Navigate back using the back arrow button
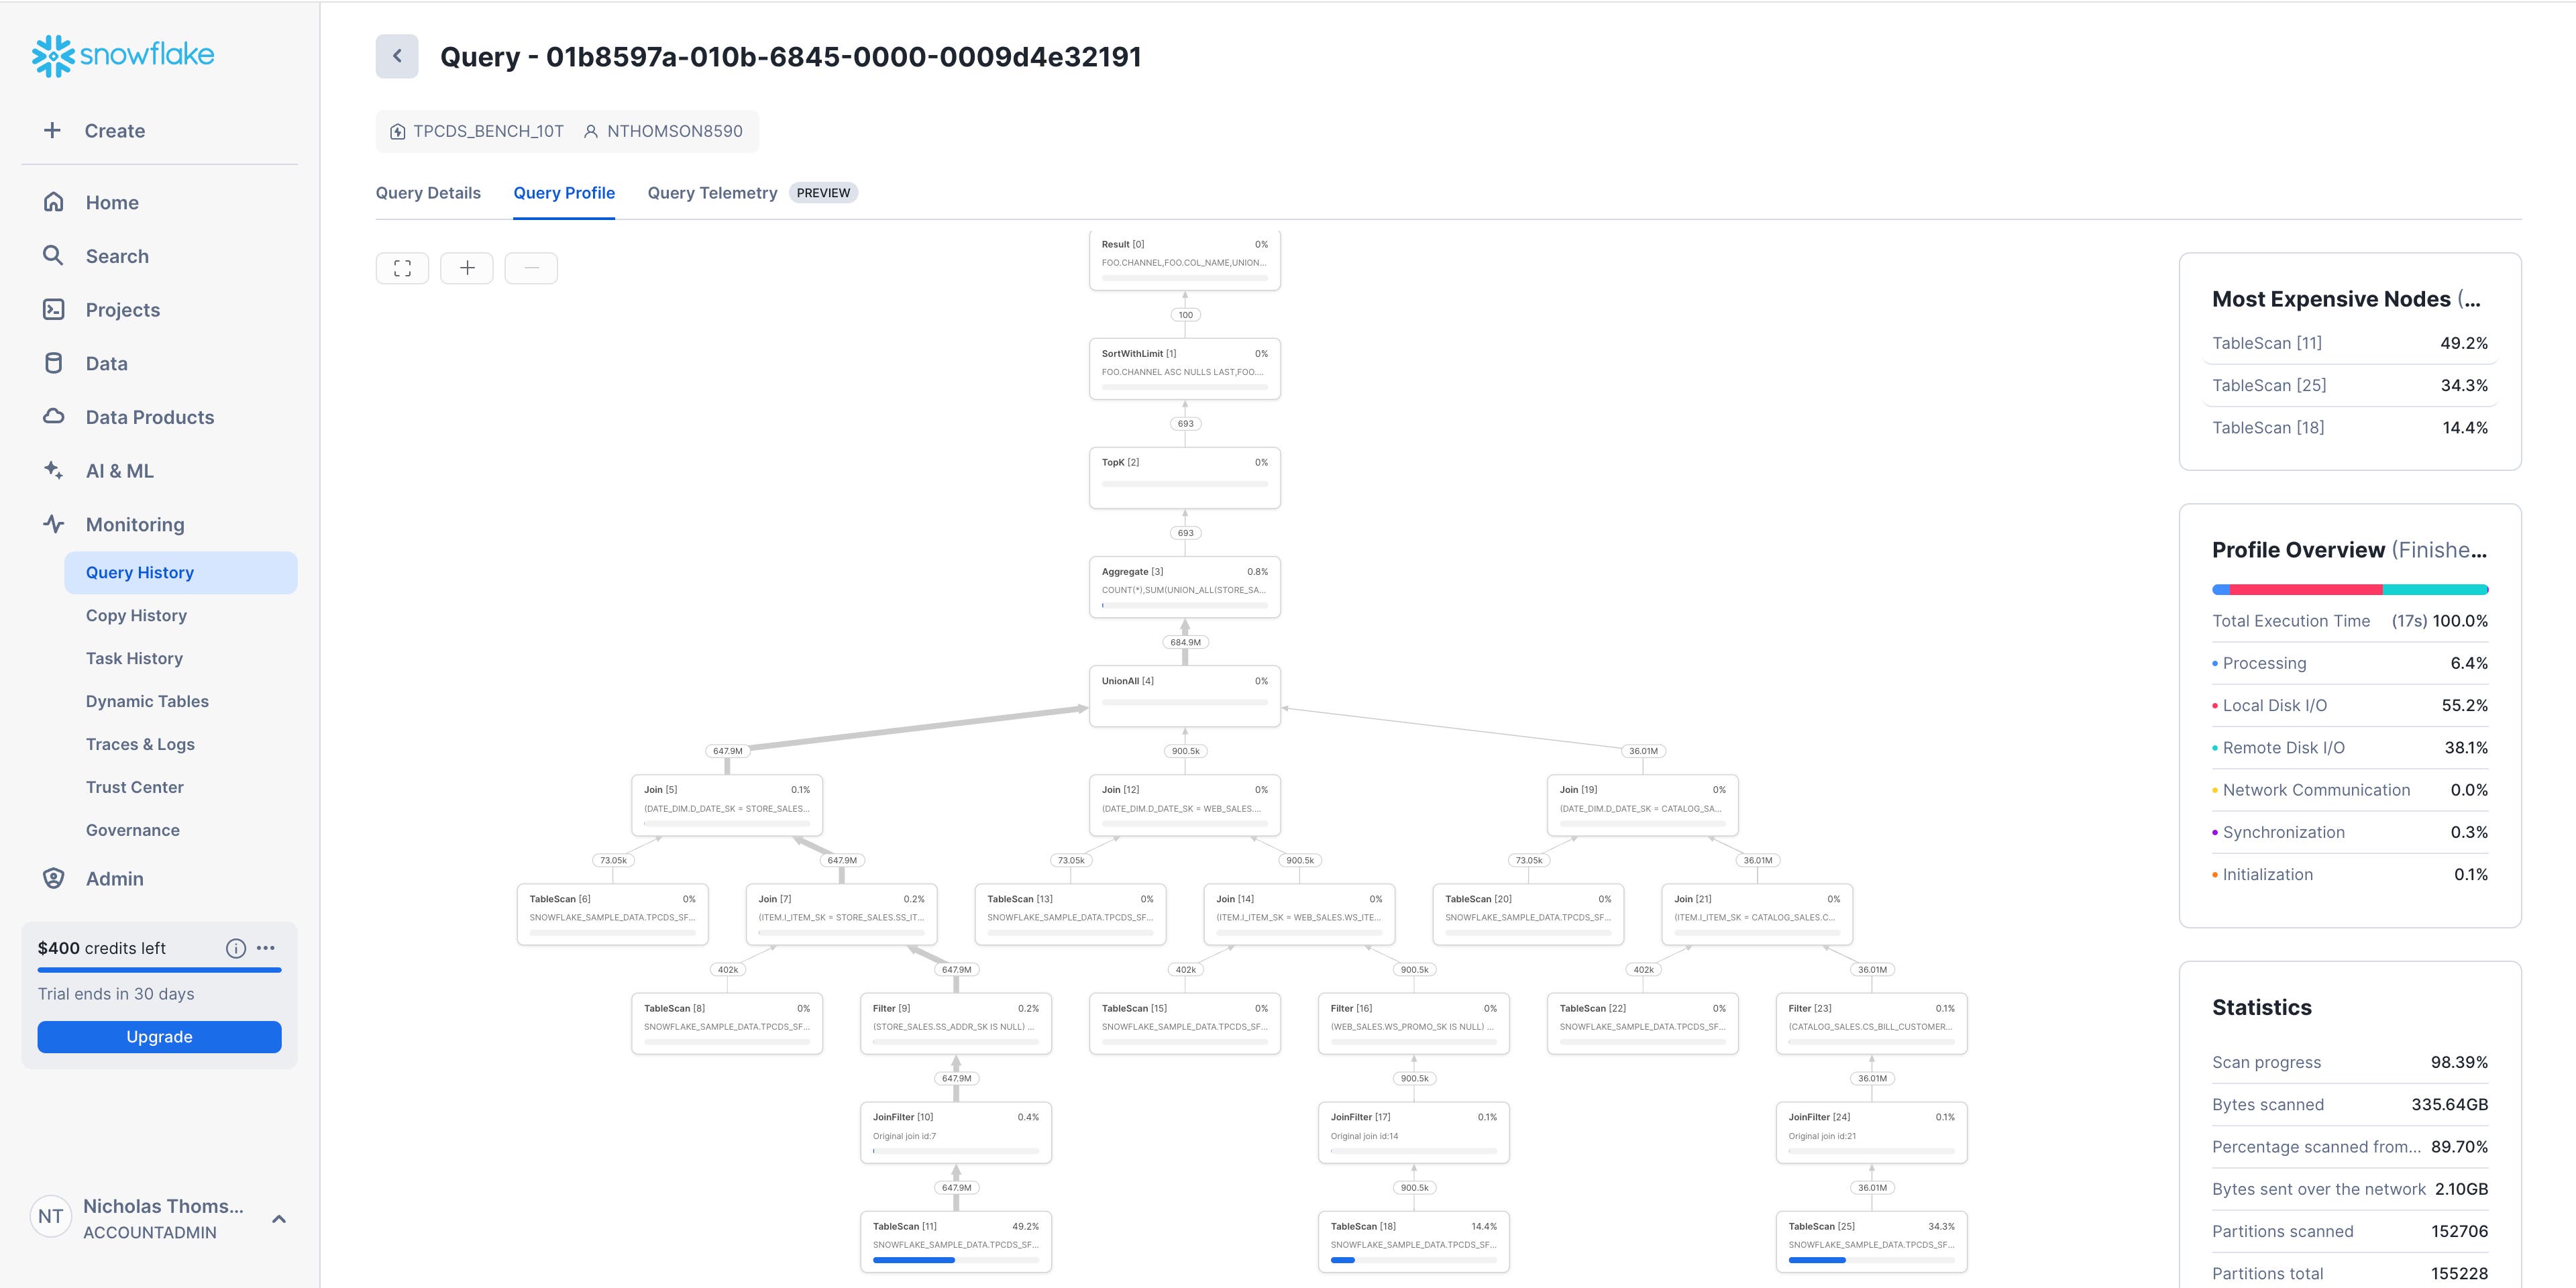Screen dimensions: 2576x1288 (397, 56)
